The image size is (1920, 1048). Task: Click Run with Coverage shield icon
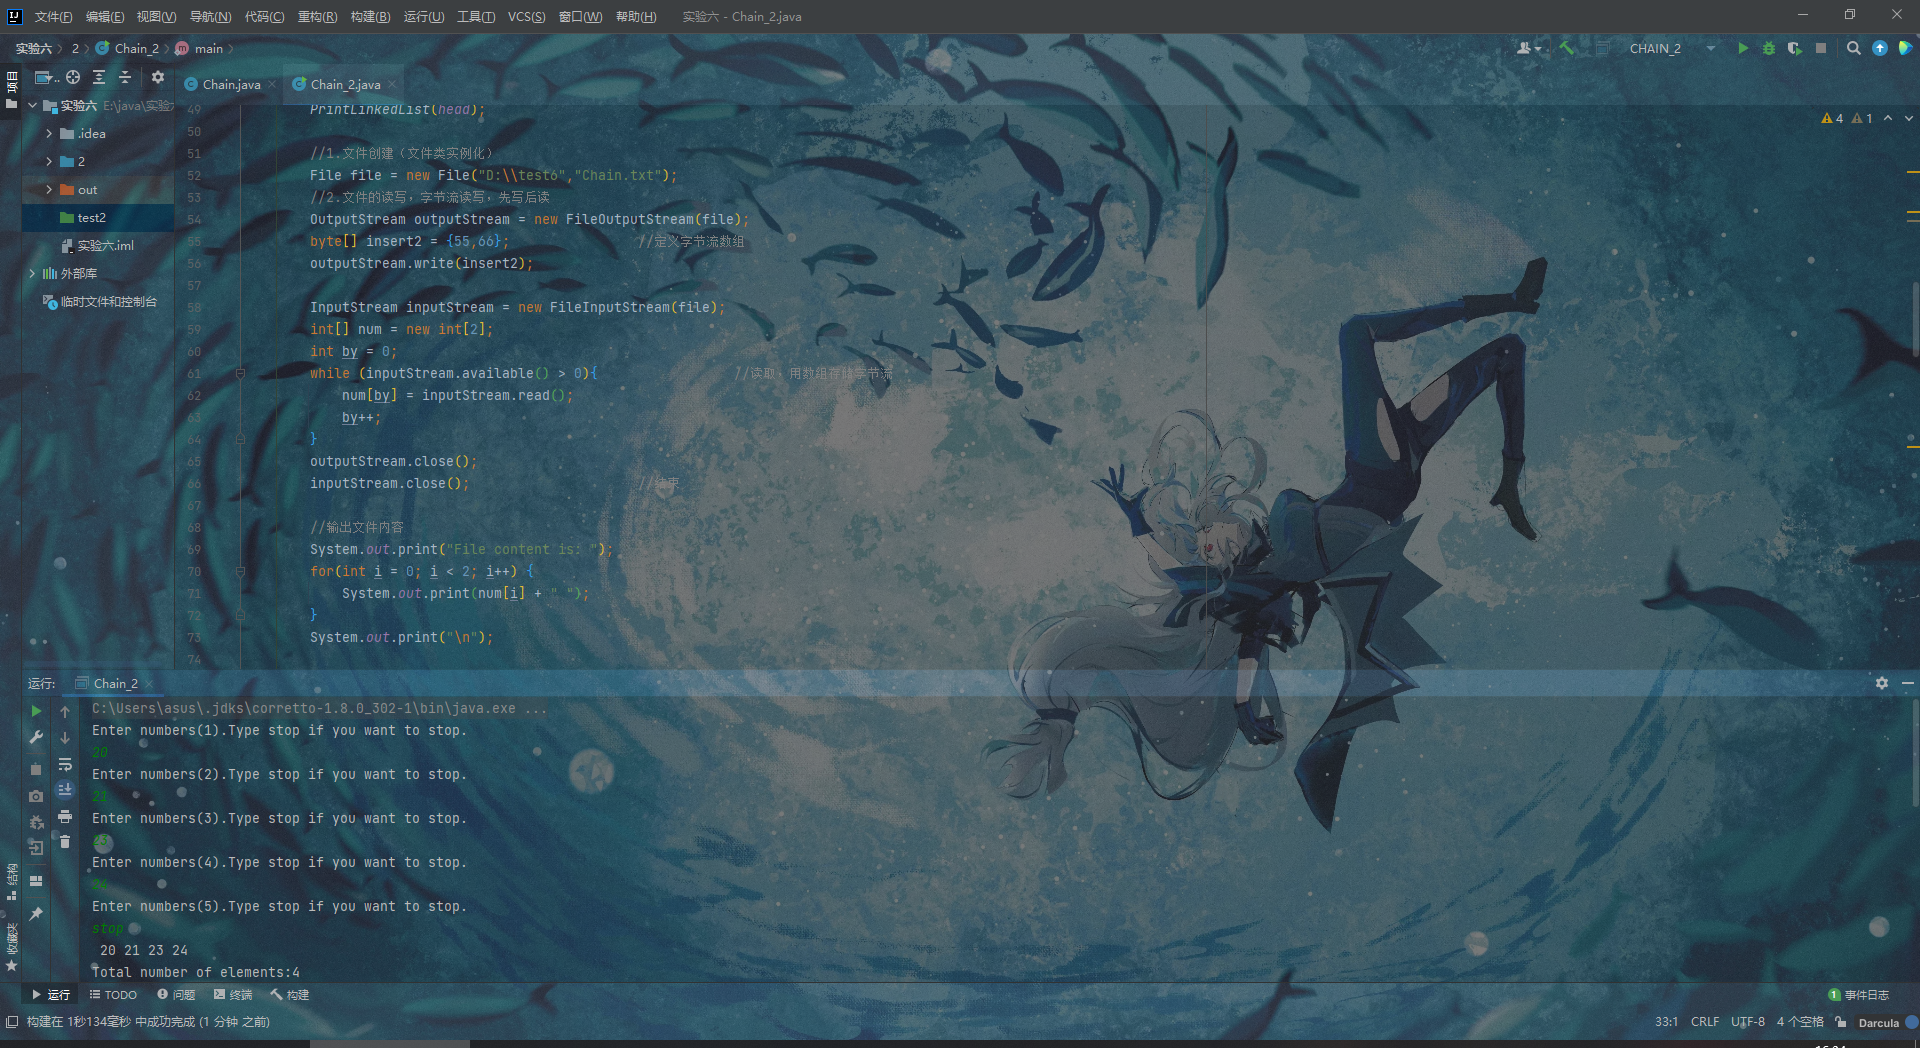[x=1795, y=48]
